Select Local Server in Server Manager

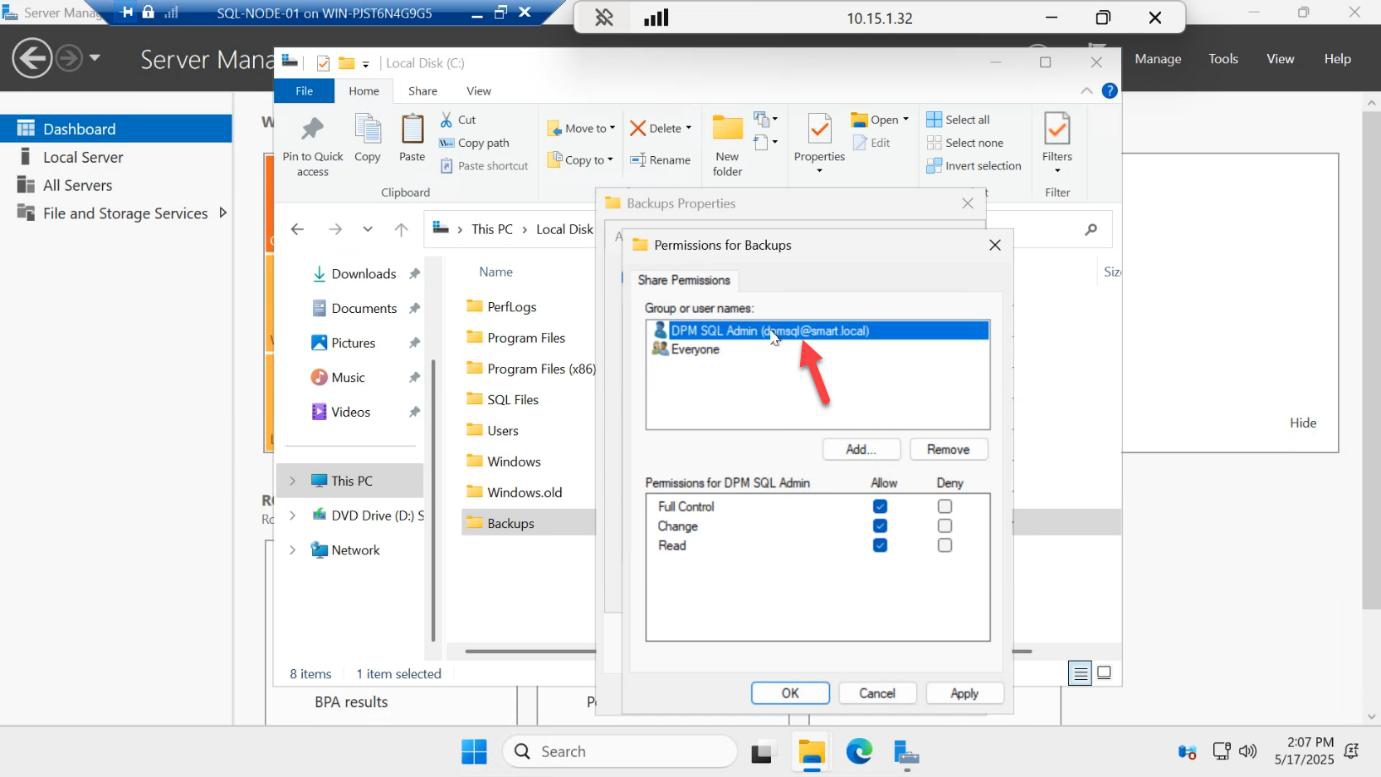[83, 157]
